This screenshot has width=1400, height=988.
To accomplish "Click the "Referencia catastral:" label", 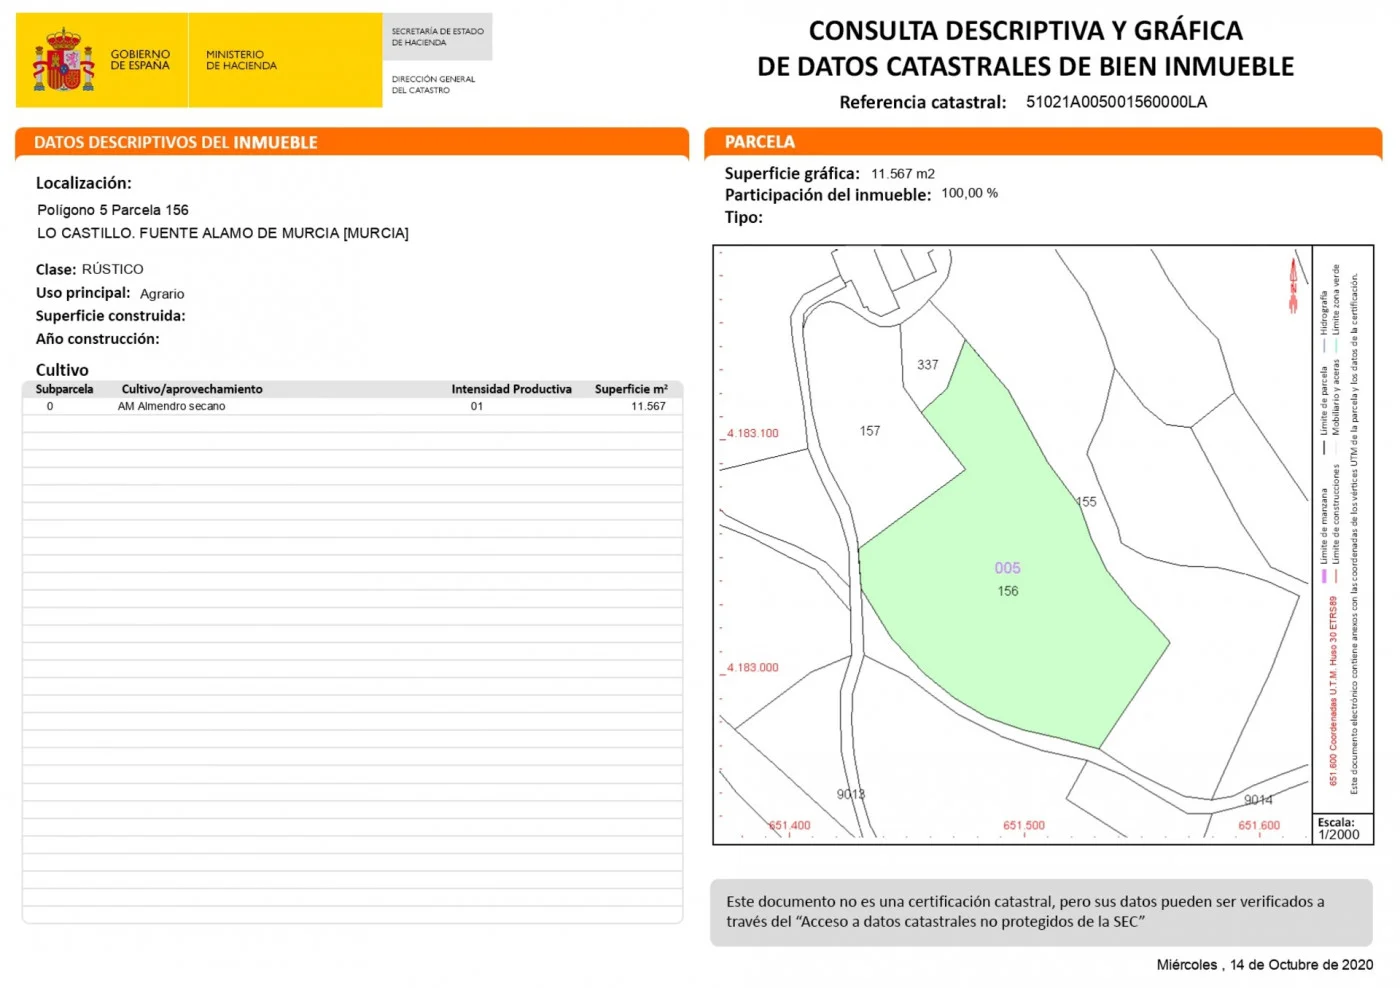I will pyautogui.click(x=922, y=102).
